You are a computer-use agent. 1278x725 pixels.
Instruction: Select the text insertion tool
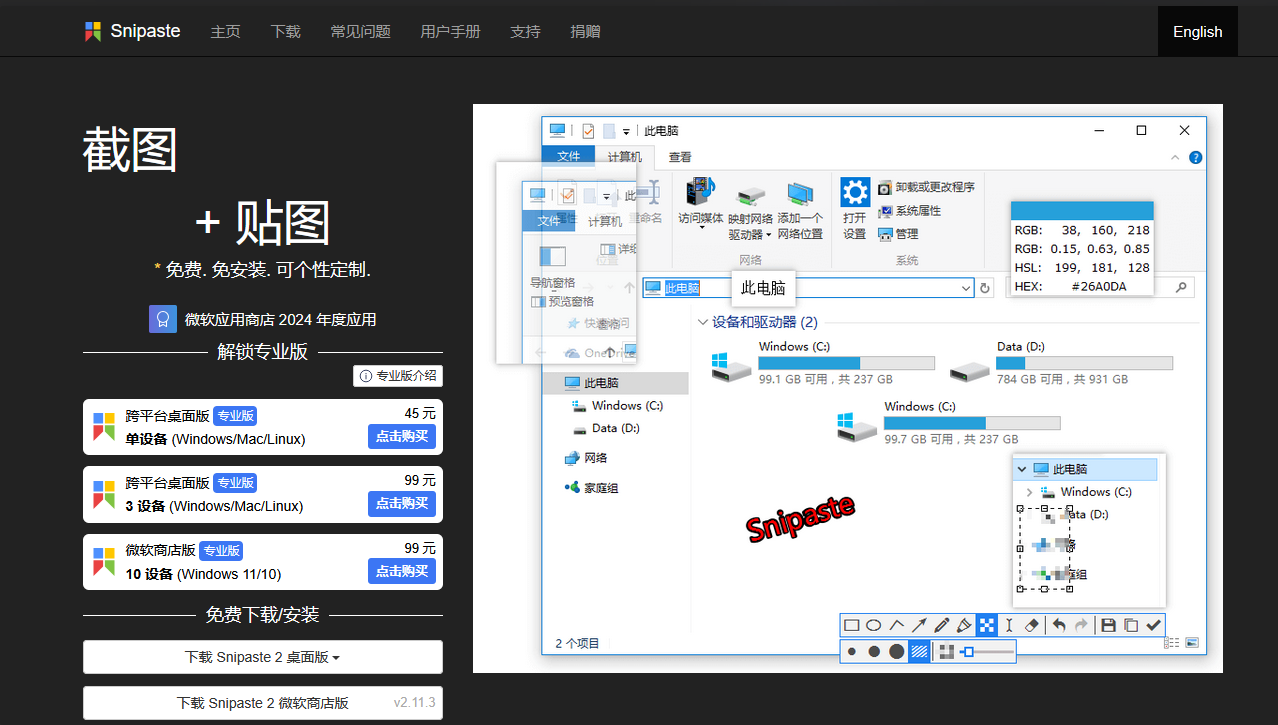coord(1010,625)
